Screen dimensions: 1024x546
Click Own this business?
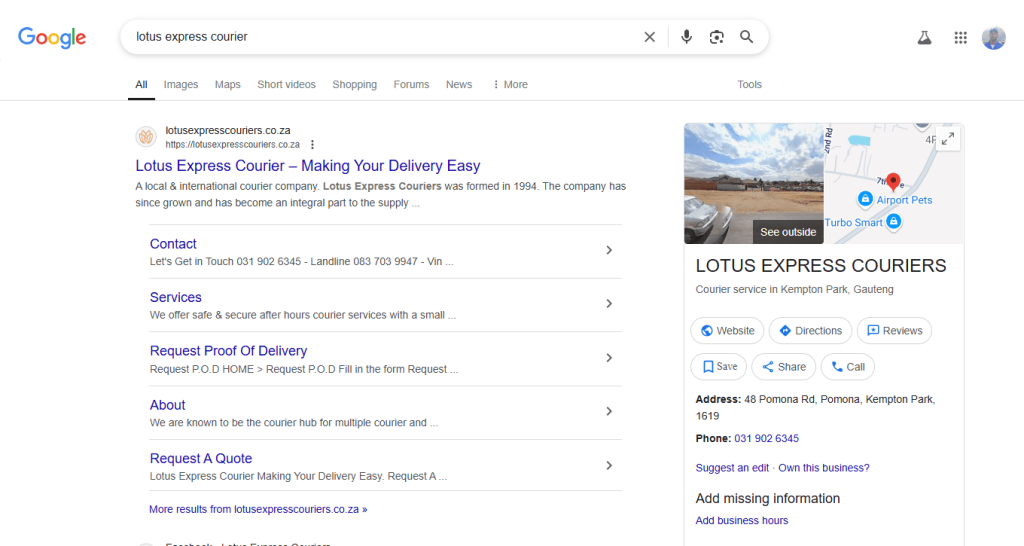[x=824, y=468]
